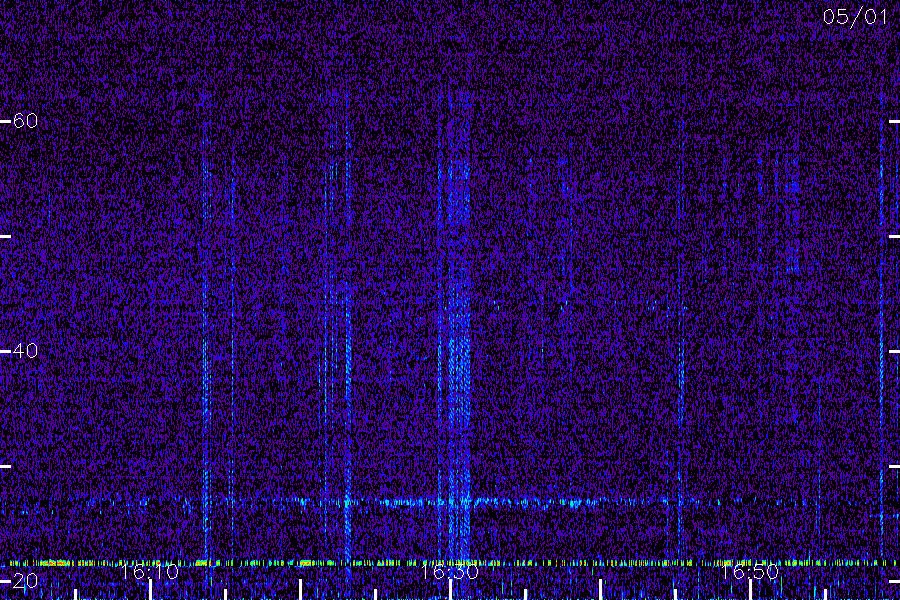Click the 16:30 time axis label
The image size is (900, 600).
tap(449, 571)
